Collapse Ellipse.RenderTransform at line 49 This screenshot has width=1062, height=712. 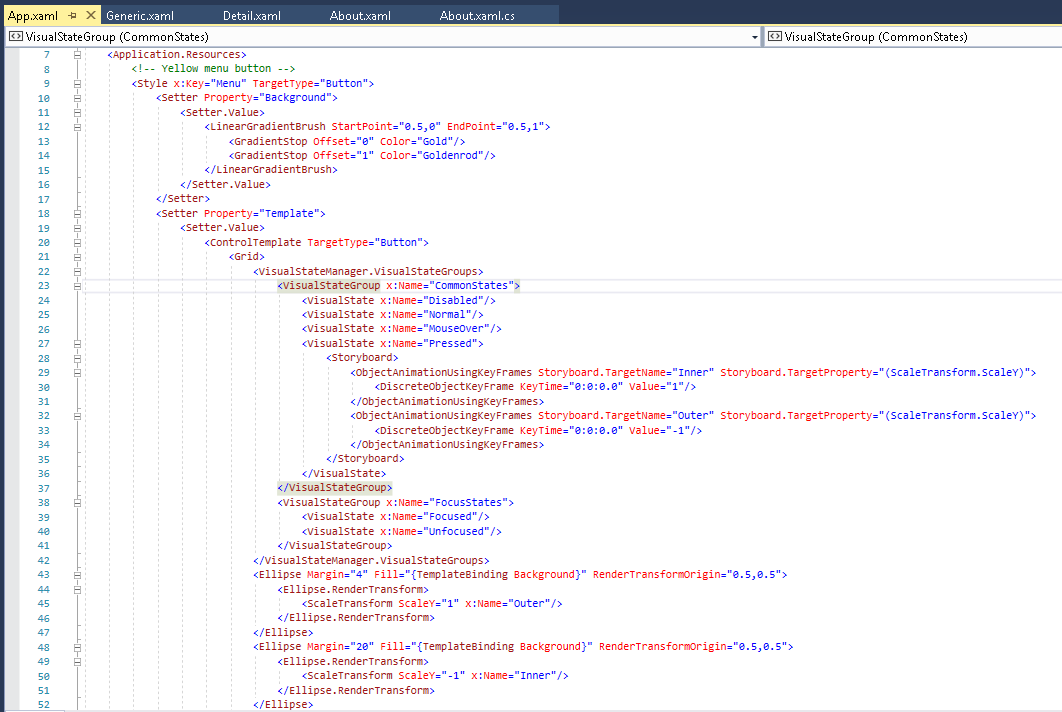(x=77, y=661)
